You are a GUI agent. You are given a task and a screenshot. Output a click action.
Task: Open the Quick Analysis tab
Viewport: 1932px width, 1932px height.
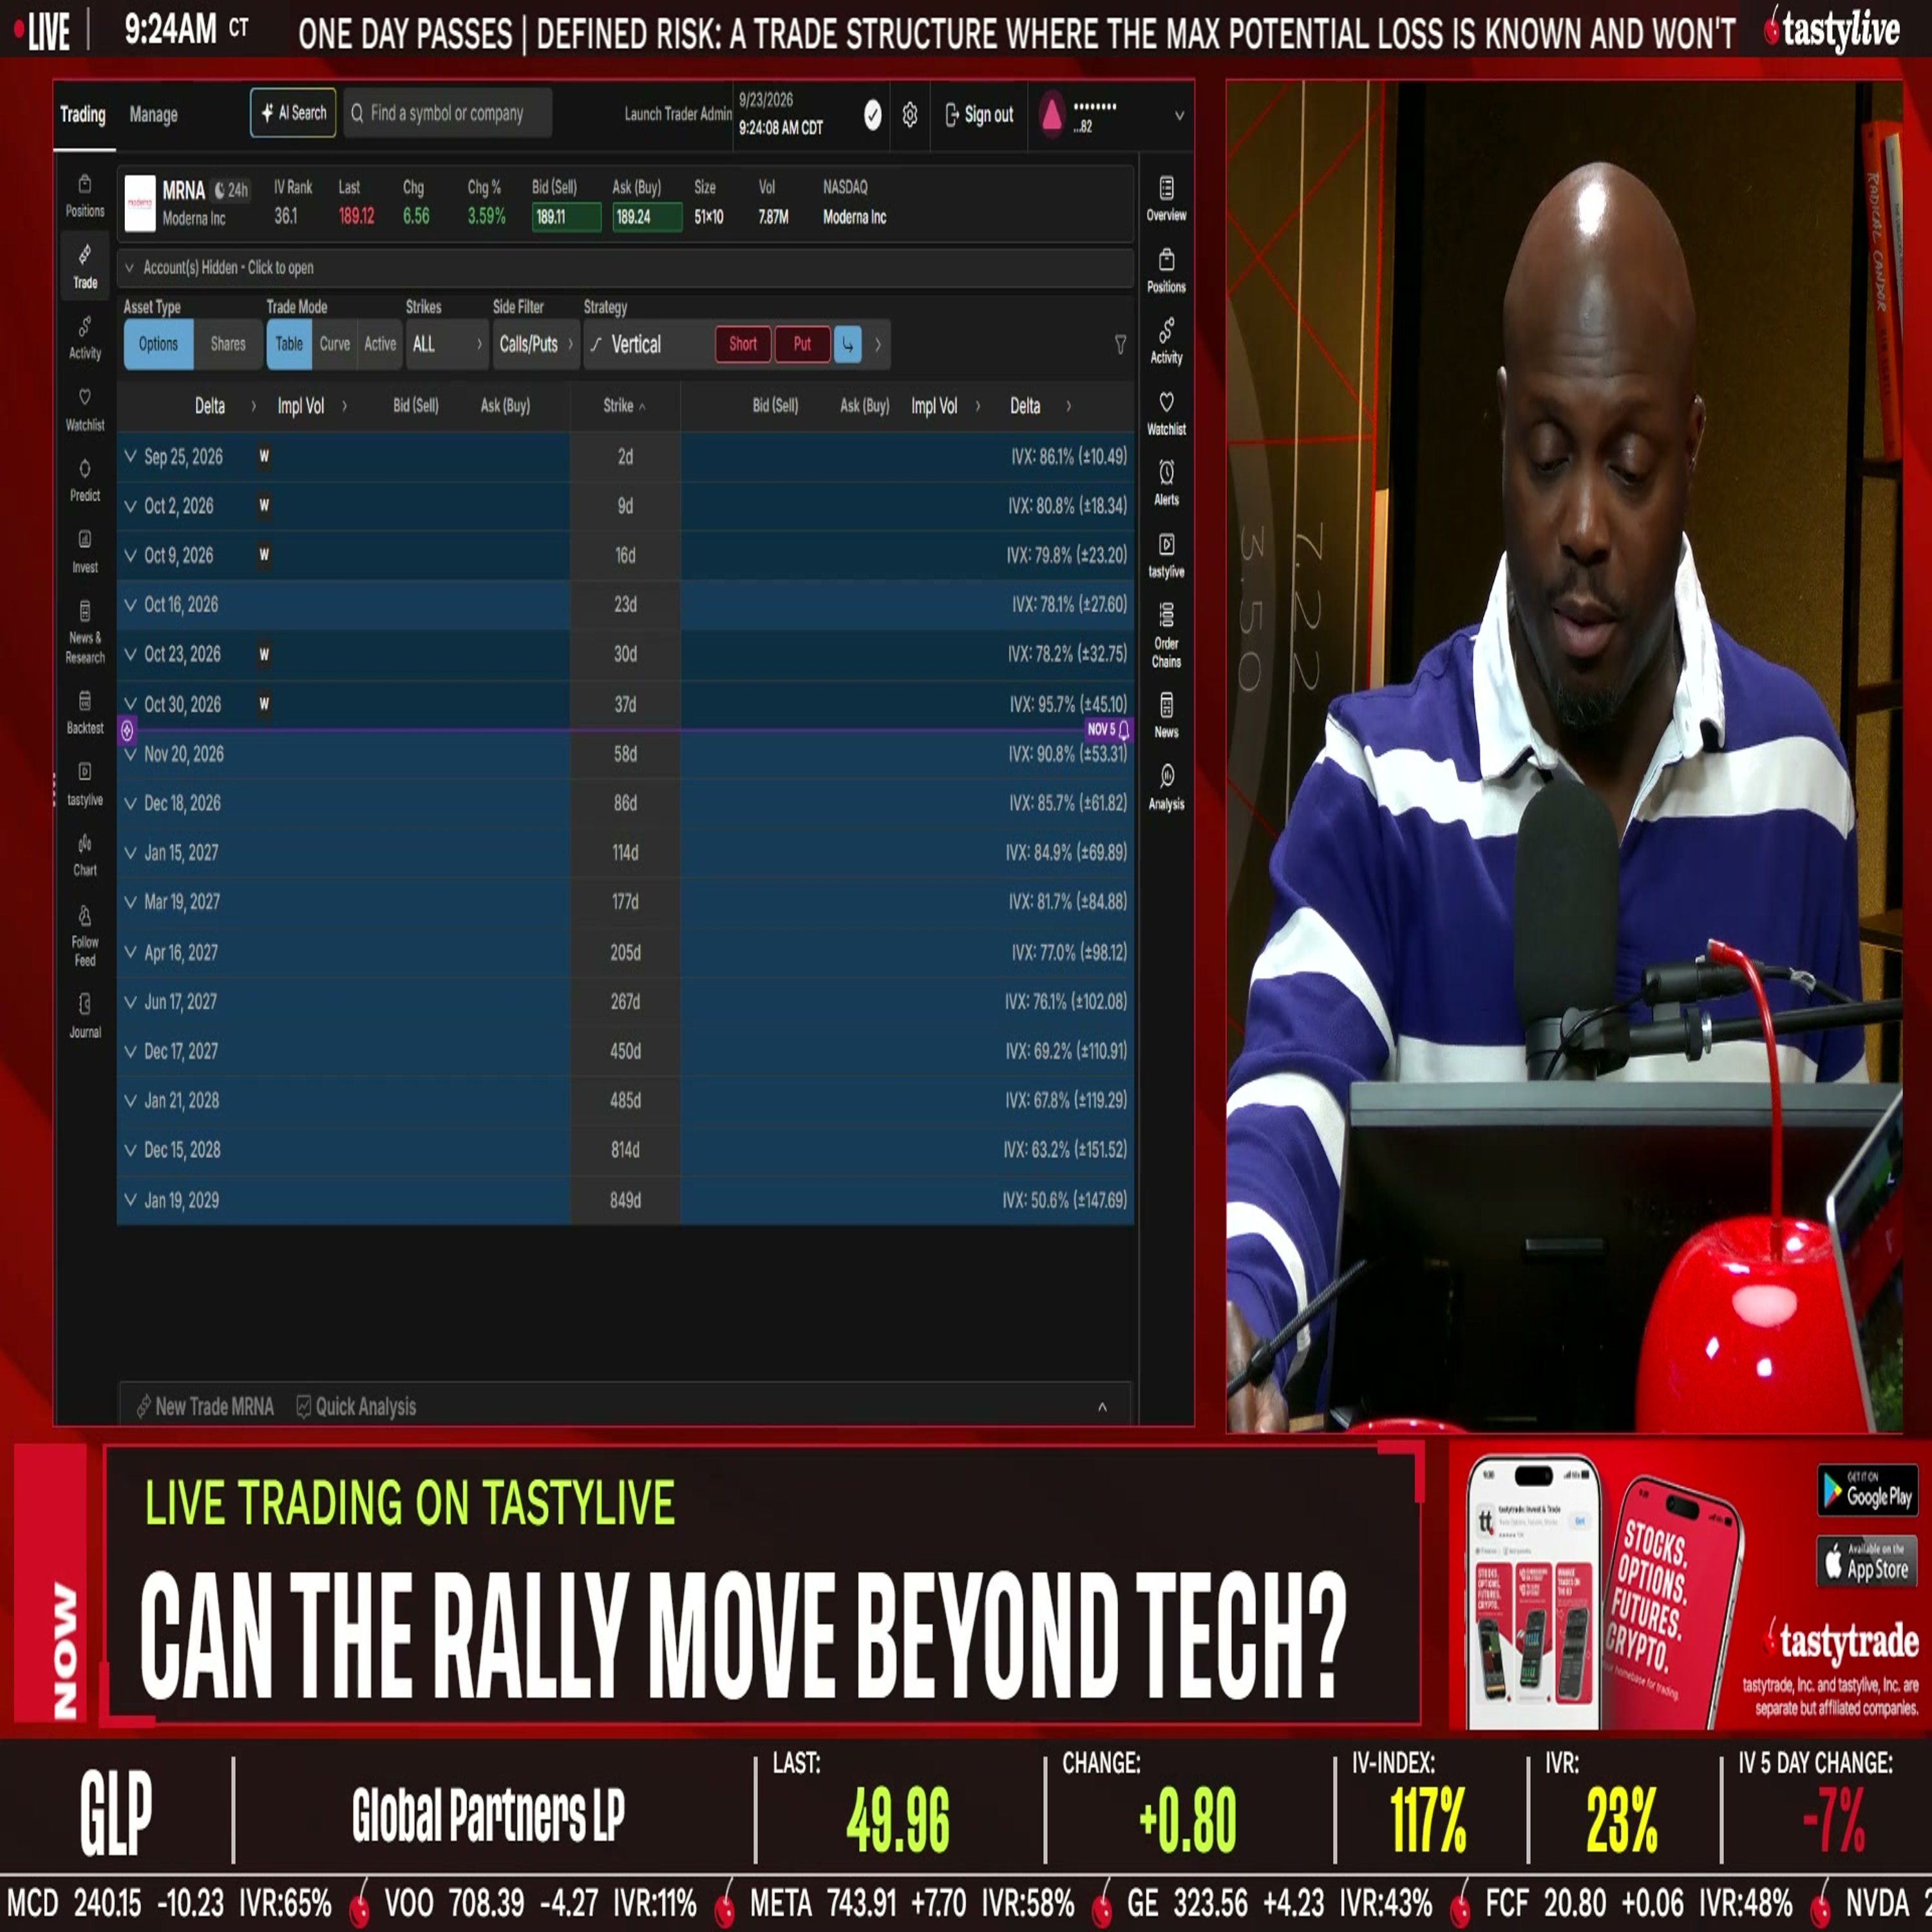click(x=356, y=1407)
